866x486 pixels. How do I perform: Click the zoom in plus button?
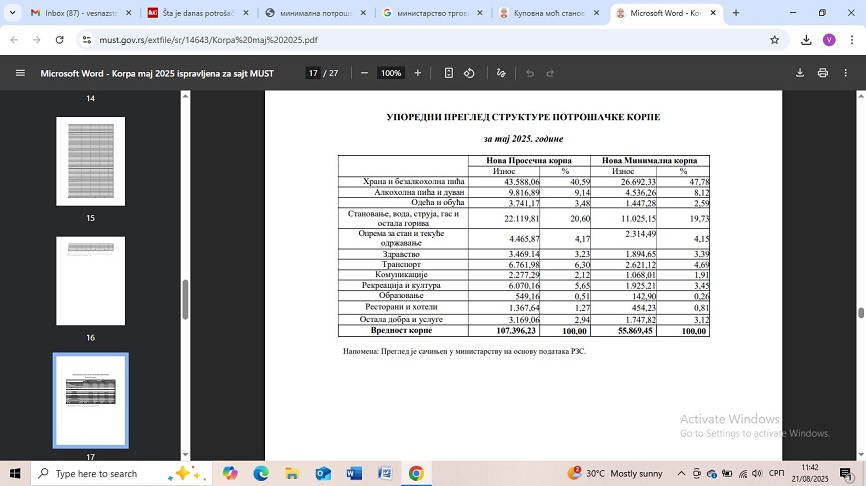click(x=418, y=73)
